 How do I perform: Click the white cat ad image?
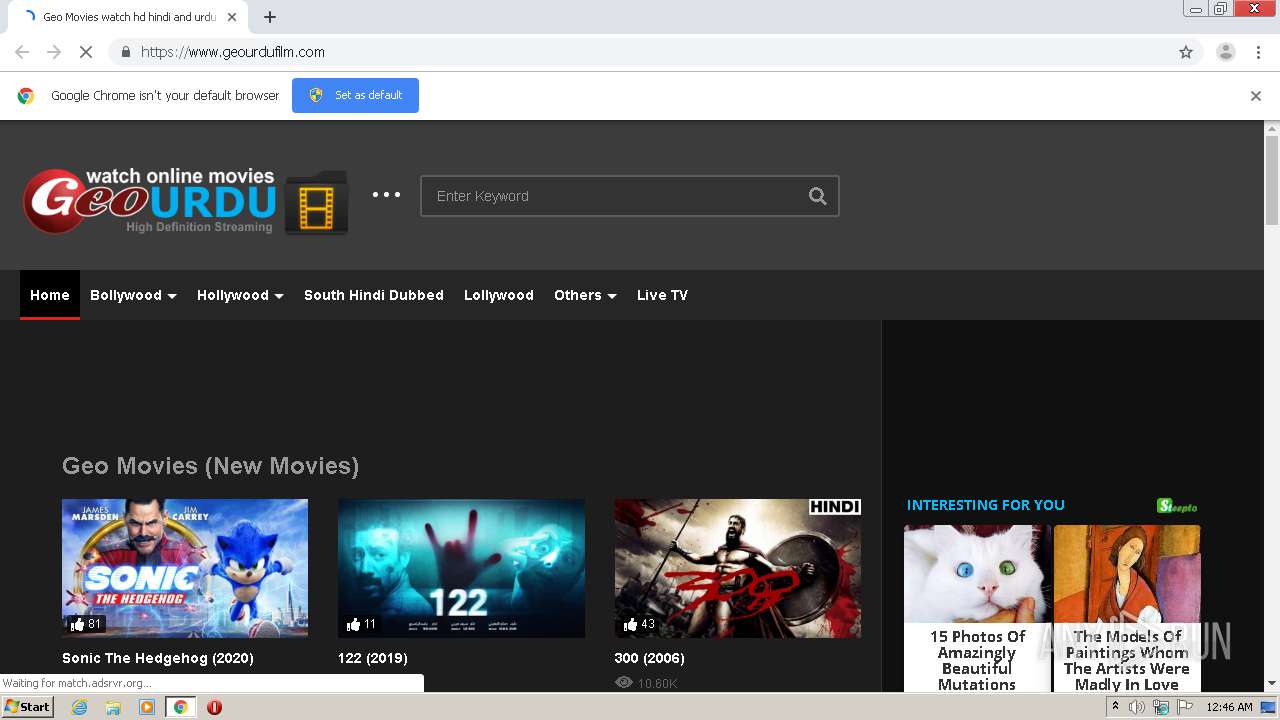(x=977, y=574)
